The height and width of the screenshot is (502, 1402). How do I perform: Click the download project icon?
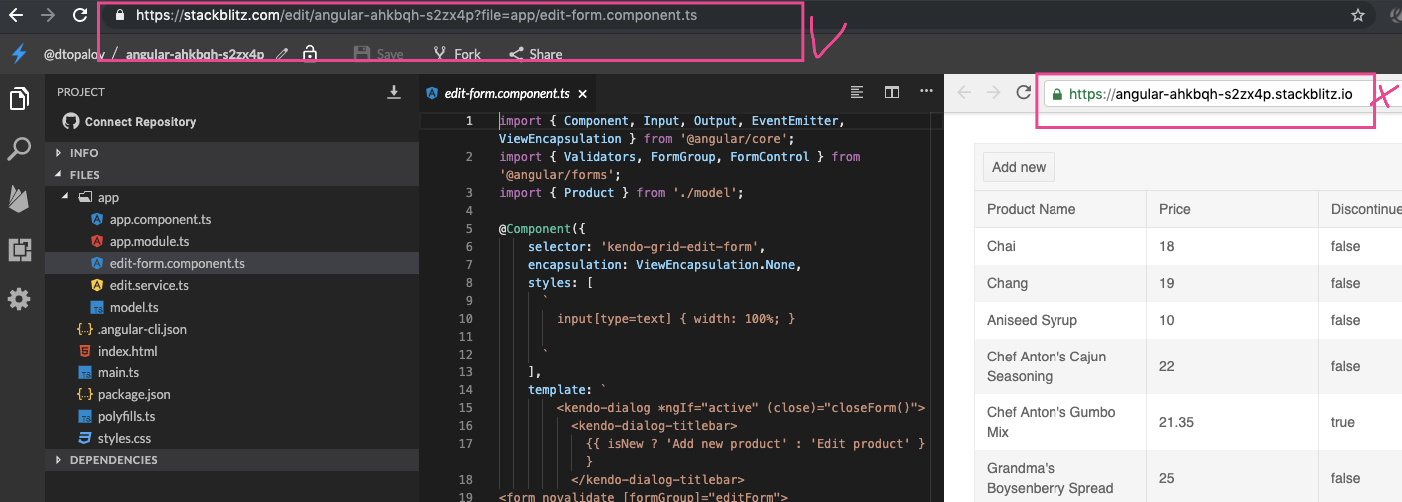click(394, 92)
